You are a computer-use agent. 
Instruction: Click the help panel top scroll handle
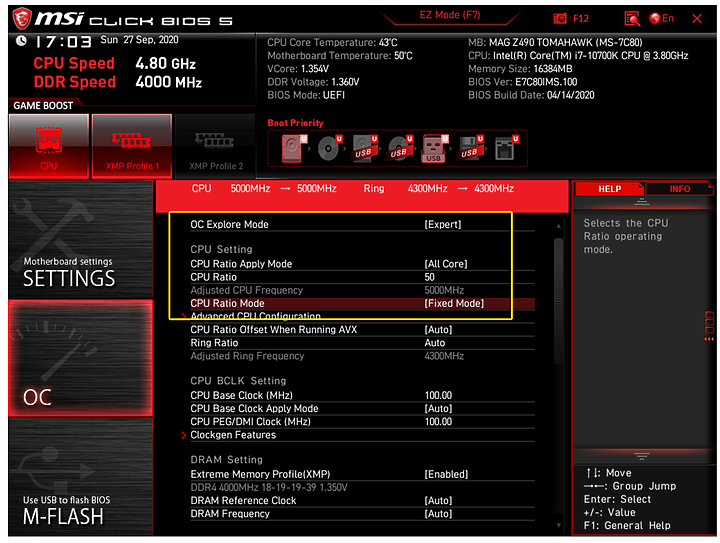pos(641,202)
